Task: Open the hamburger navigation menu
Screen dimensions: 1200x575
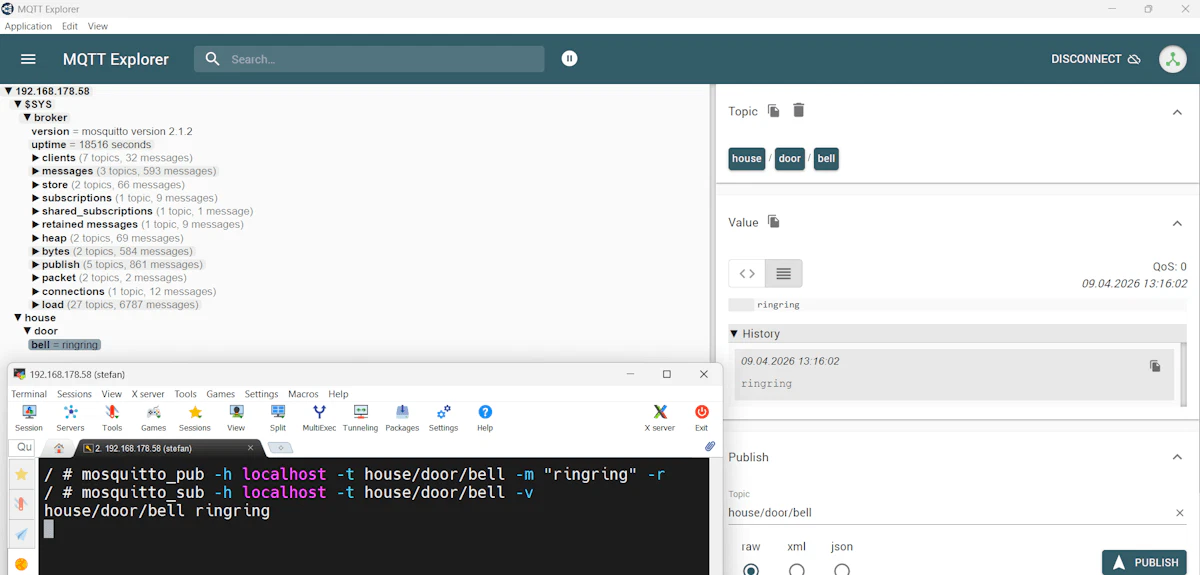Action: 28,59
